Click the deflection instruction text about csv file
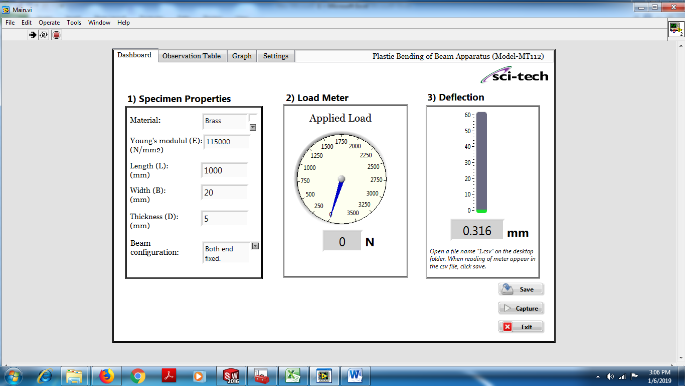Viewport: 685px width, 386px height. tap(482, 258)
